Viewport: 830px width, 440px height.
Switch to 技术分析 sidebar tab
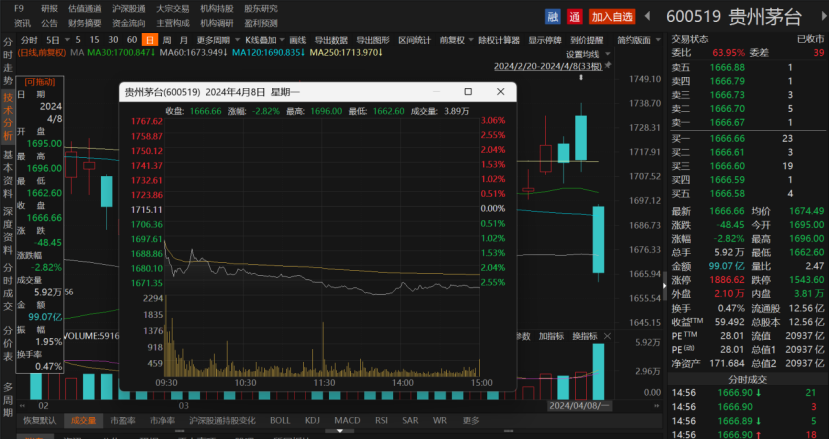(x=8, y=117)
